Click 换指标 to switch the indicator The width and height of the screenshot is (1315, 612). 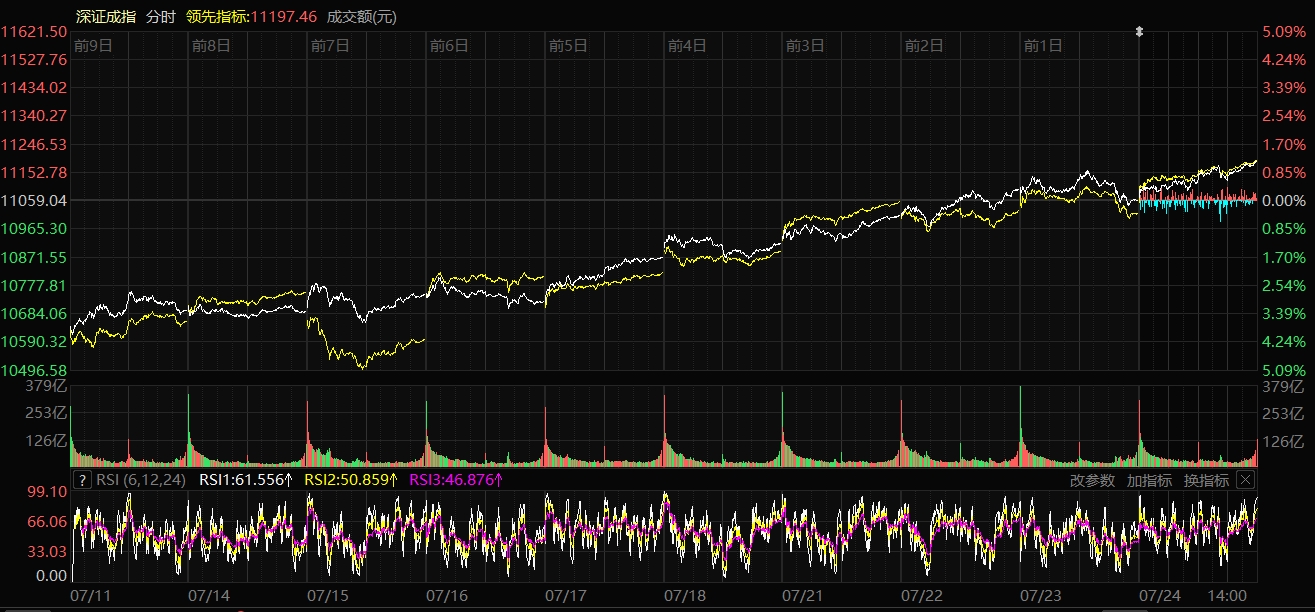[x=1206, y=480]
